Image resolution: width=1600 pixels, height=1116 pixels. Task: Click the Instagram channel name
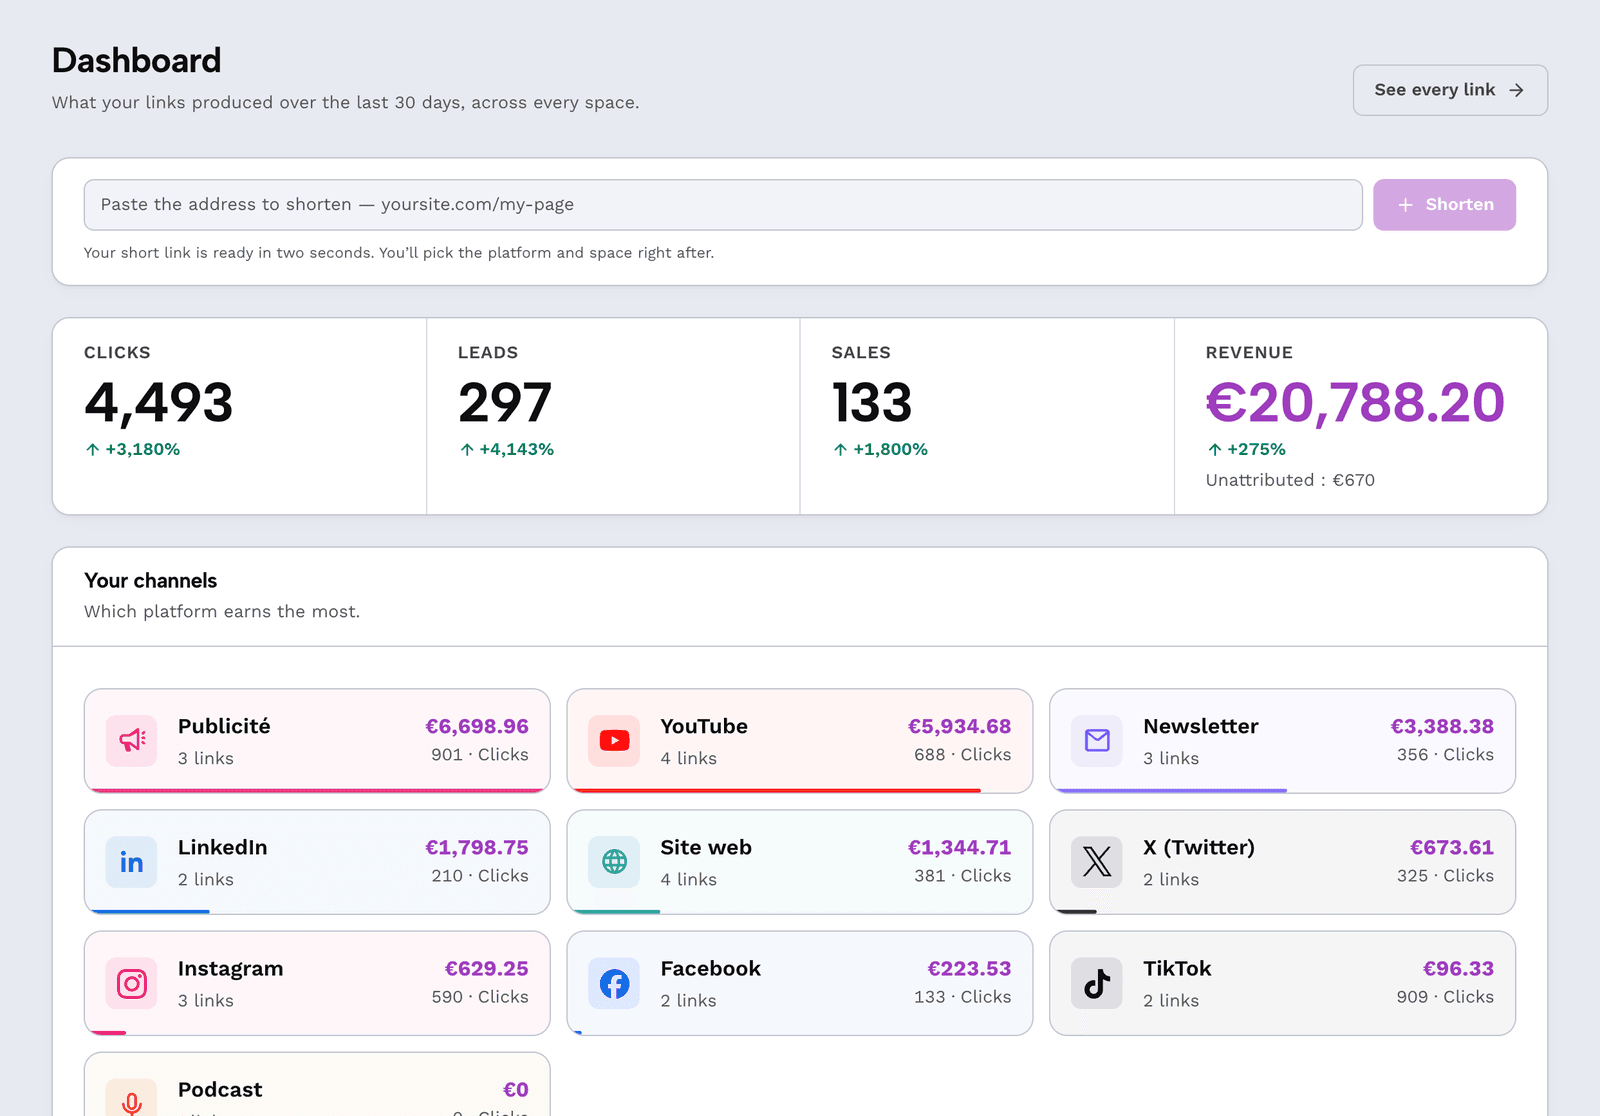[230, 968]
